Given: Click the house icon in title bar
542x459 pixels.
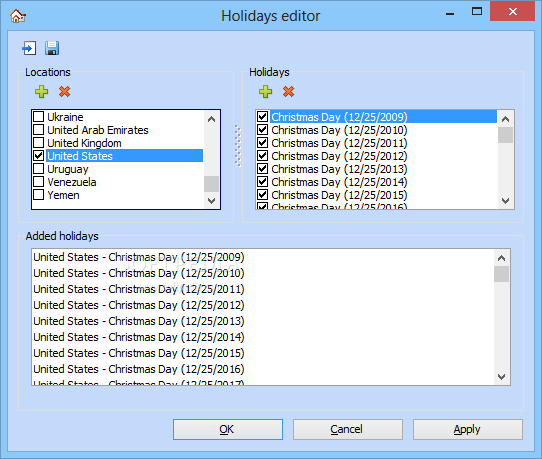Looking at the screenshot, I should pos(18,16).
